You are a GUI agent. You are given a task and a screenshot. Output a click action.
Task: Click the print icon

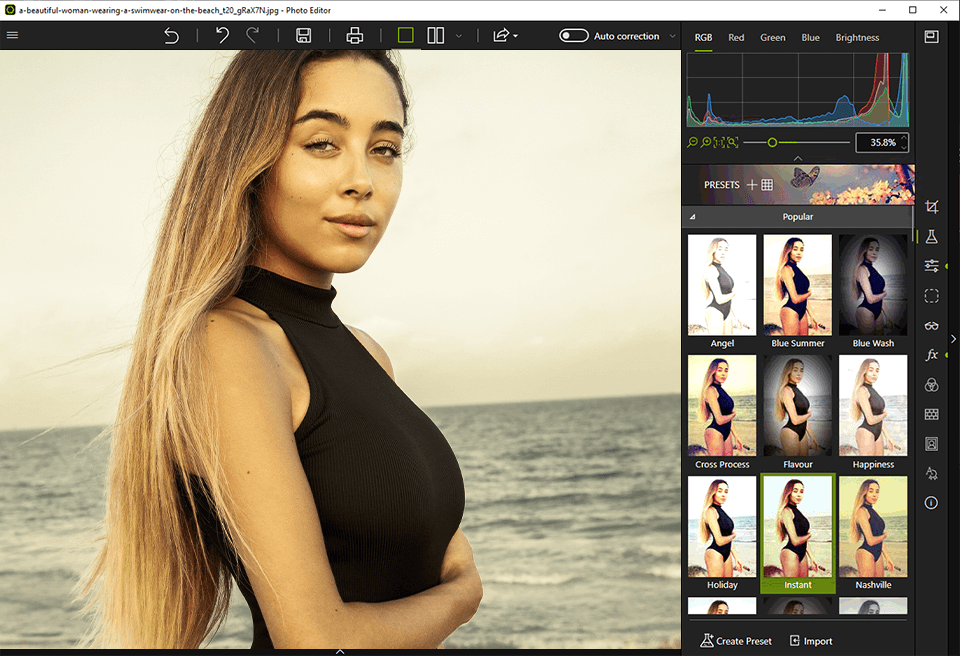[x=355, y=36]
